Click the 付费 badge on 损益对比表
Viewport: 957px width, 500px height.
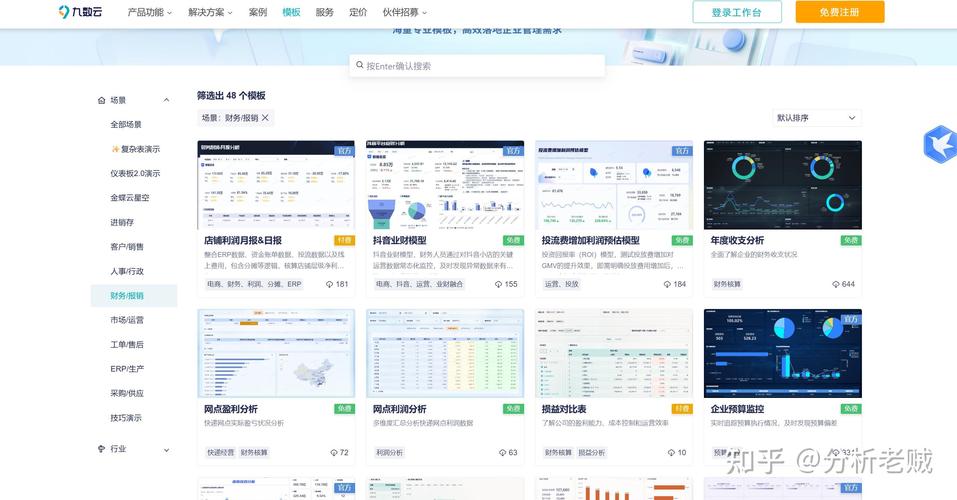[x=682, y=409]
